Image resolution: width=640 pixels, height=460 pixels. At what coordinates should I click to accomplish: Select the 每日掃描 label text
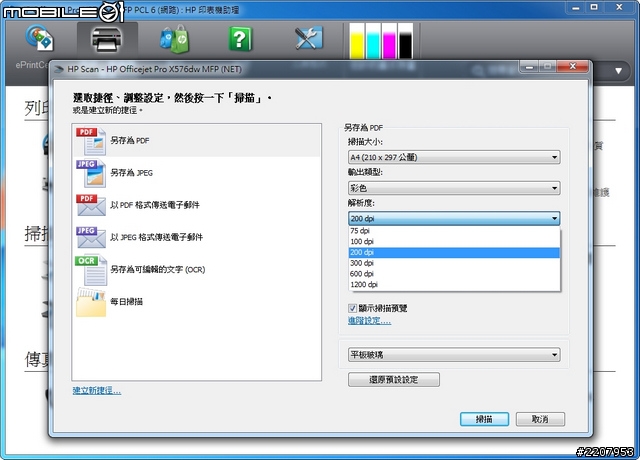pyautogui.click(x=127, y=302)
